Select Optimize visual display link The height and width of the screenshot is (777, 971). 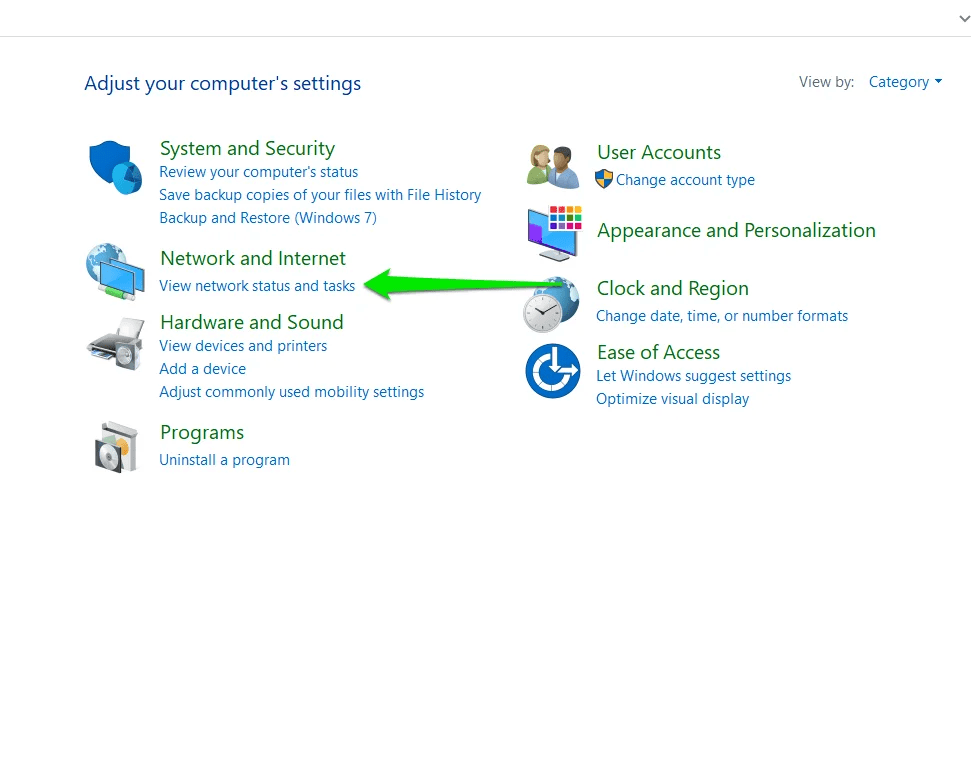[x=672, y=399]
